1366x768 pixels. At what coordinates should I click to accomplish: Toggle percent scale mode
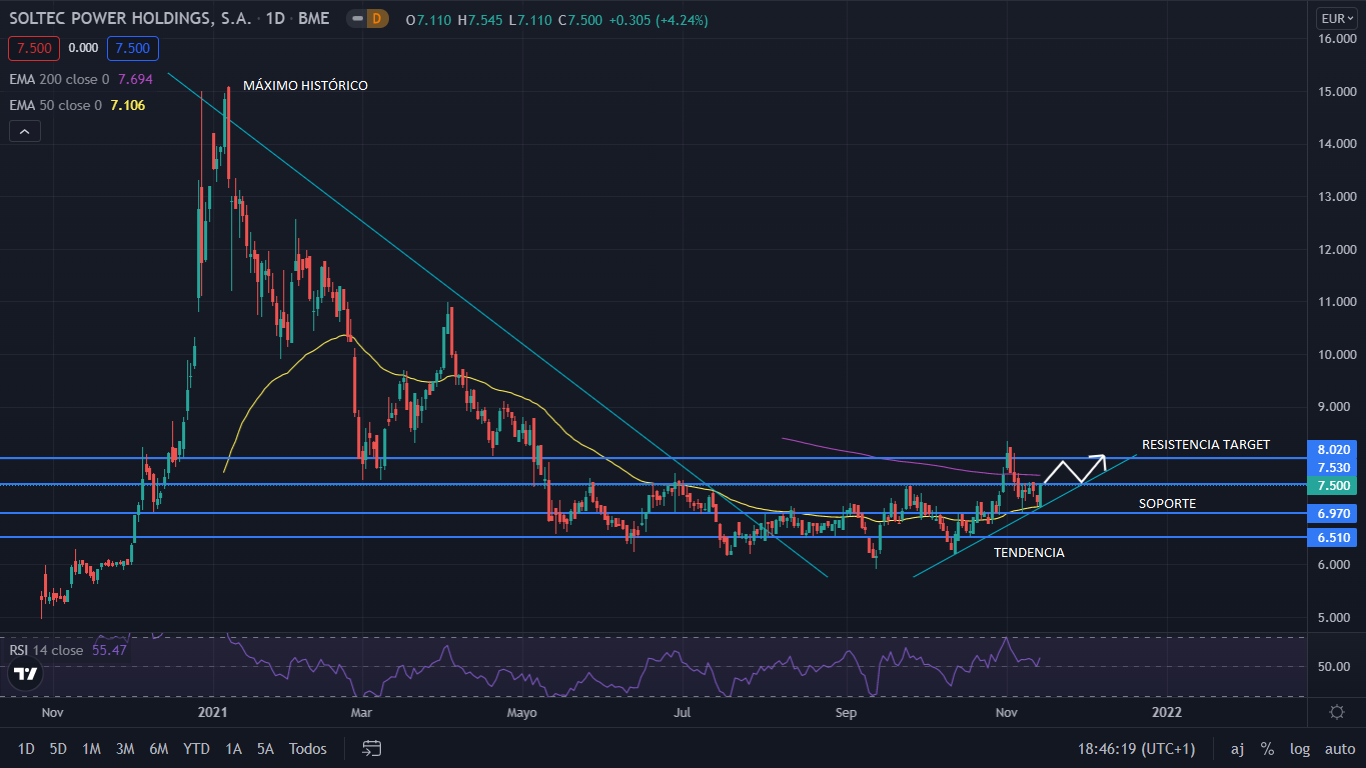pyautogui.click(x=1267, y=748)
